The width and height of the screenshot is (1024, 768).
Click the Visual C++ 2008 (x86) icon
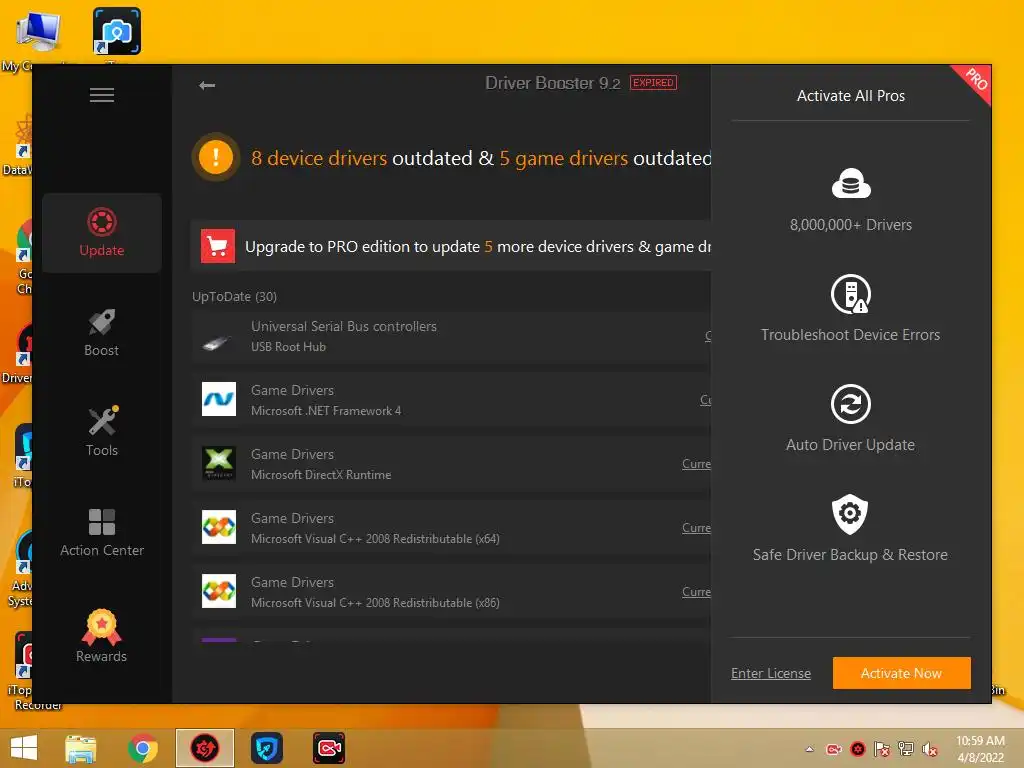[x=219, y=591]
